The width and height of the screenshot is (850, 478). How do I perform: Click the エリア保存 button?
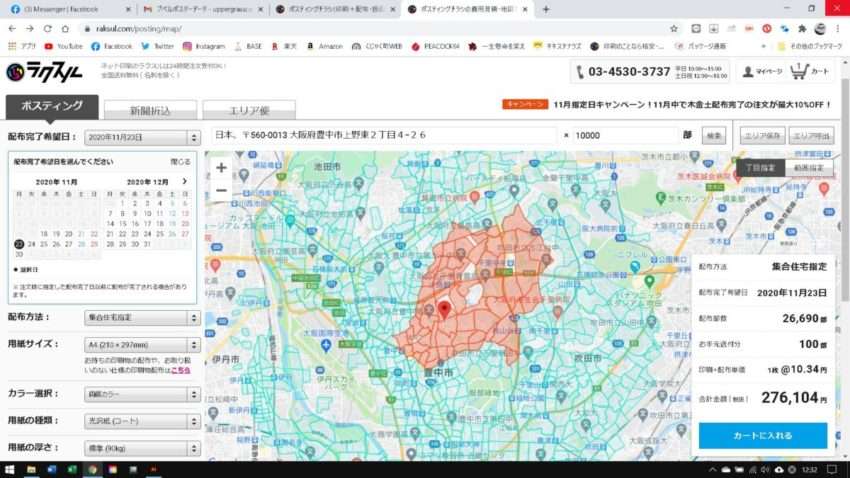[x=762, y=136]
